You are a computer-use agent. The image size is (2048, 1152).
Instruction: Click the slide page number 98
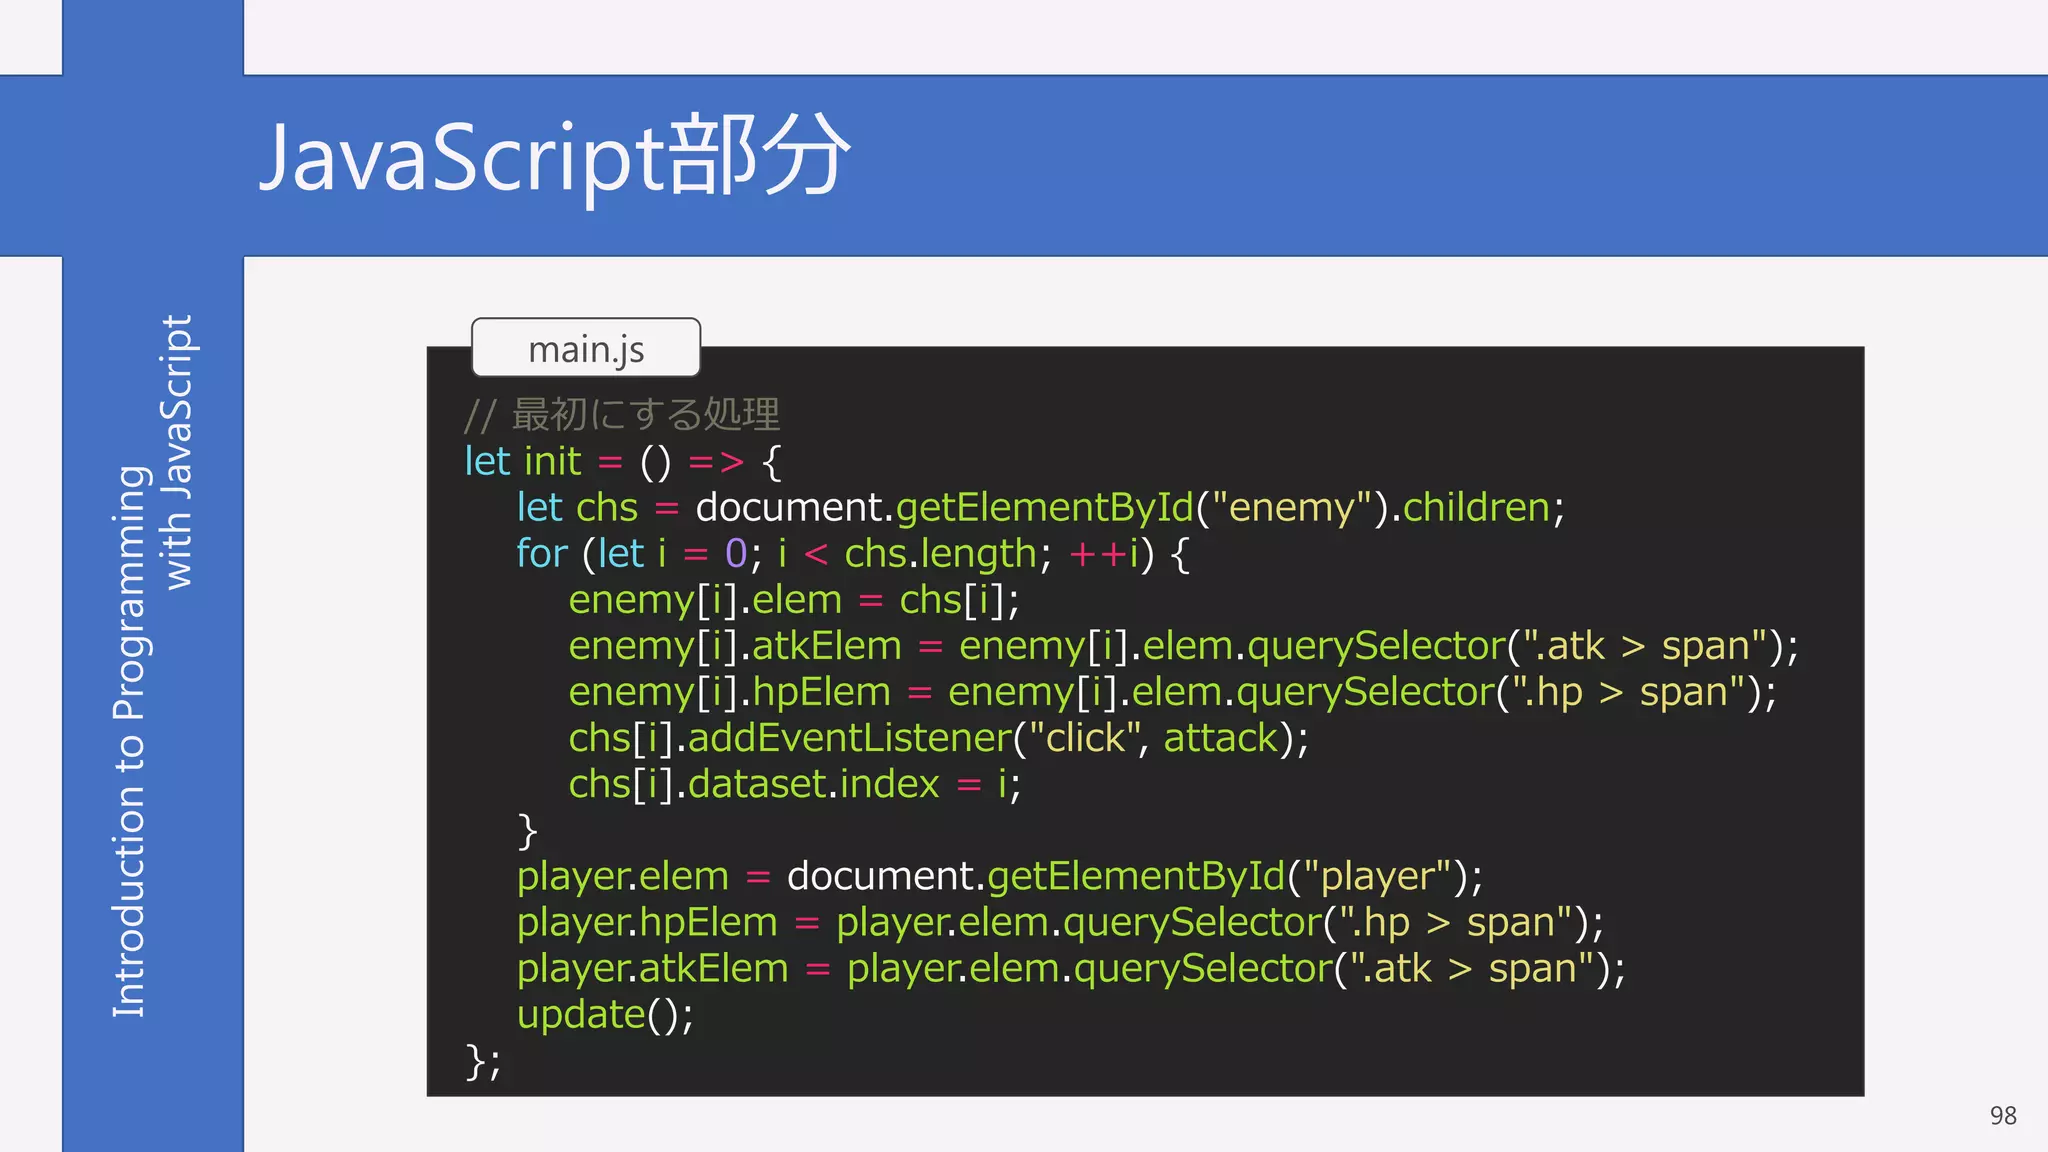(2003, 1115)
